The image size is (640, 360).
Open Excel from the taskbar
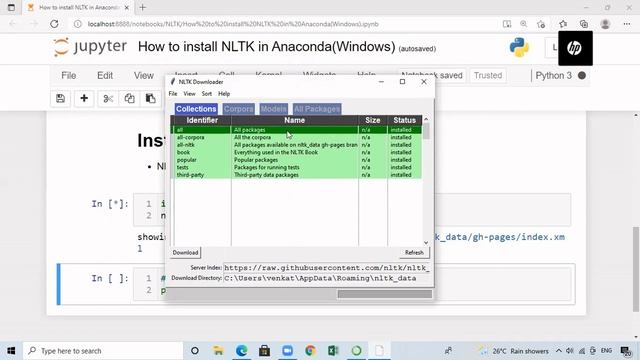click(x=333, y=351)
